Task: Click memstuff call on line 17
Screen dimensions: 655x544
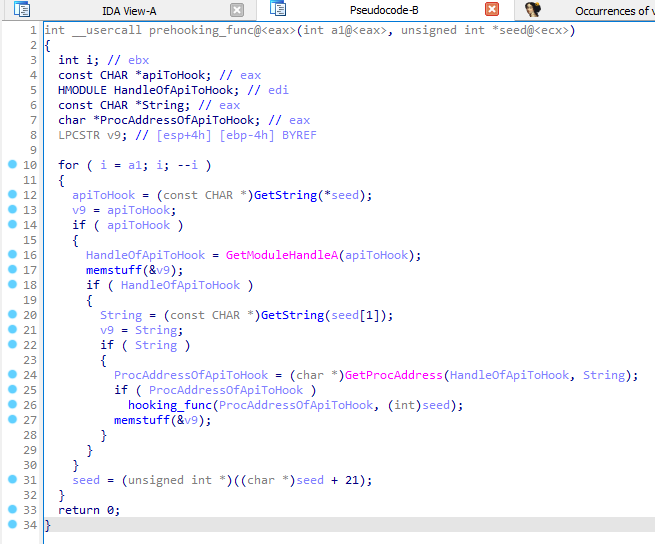Action: tap(114, 270)
